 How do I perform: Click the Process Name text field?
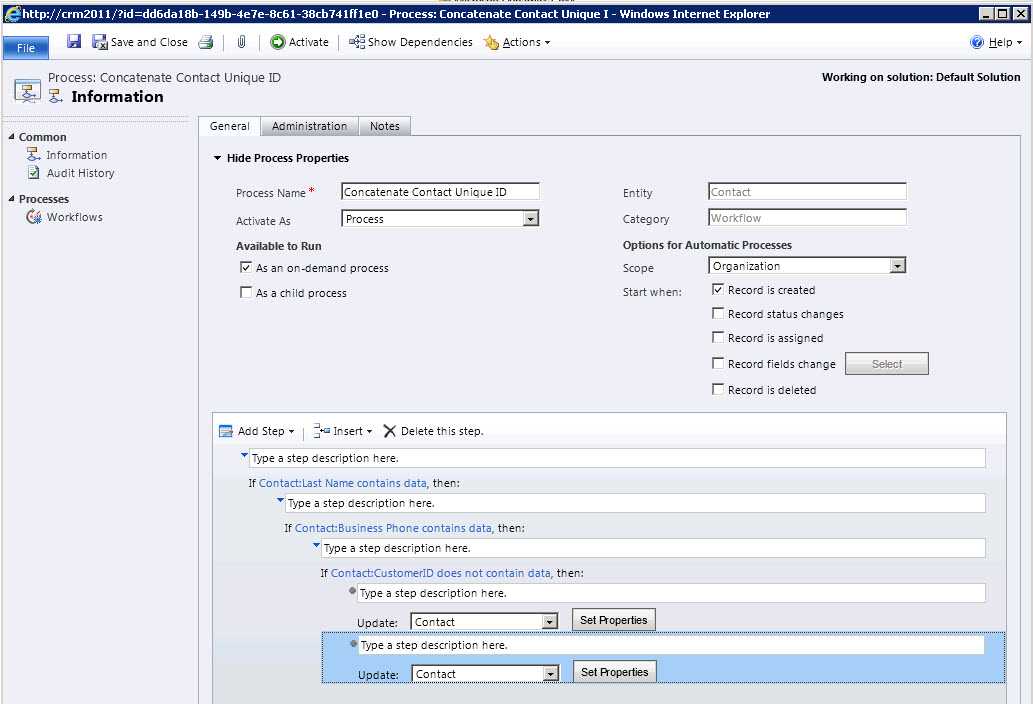440,192
